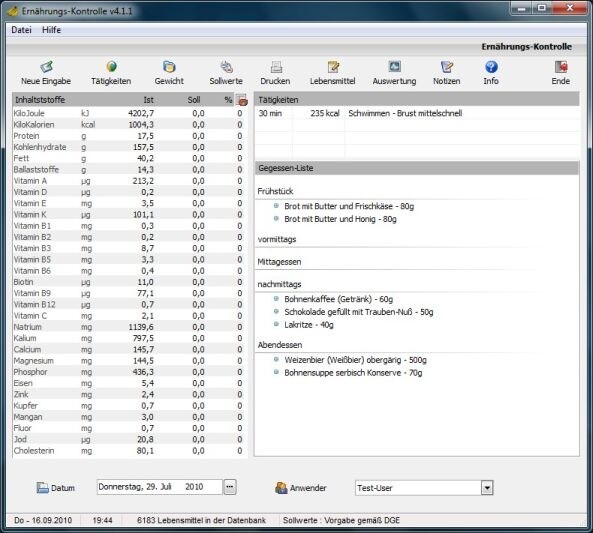Show the Info help icon

(x=491, y=67)
